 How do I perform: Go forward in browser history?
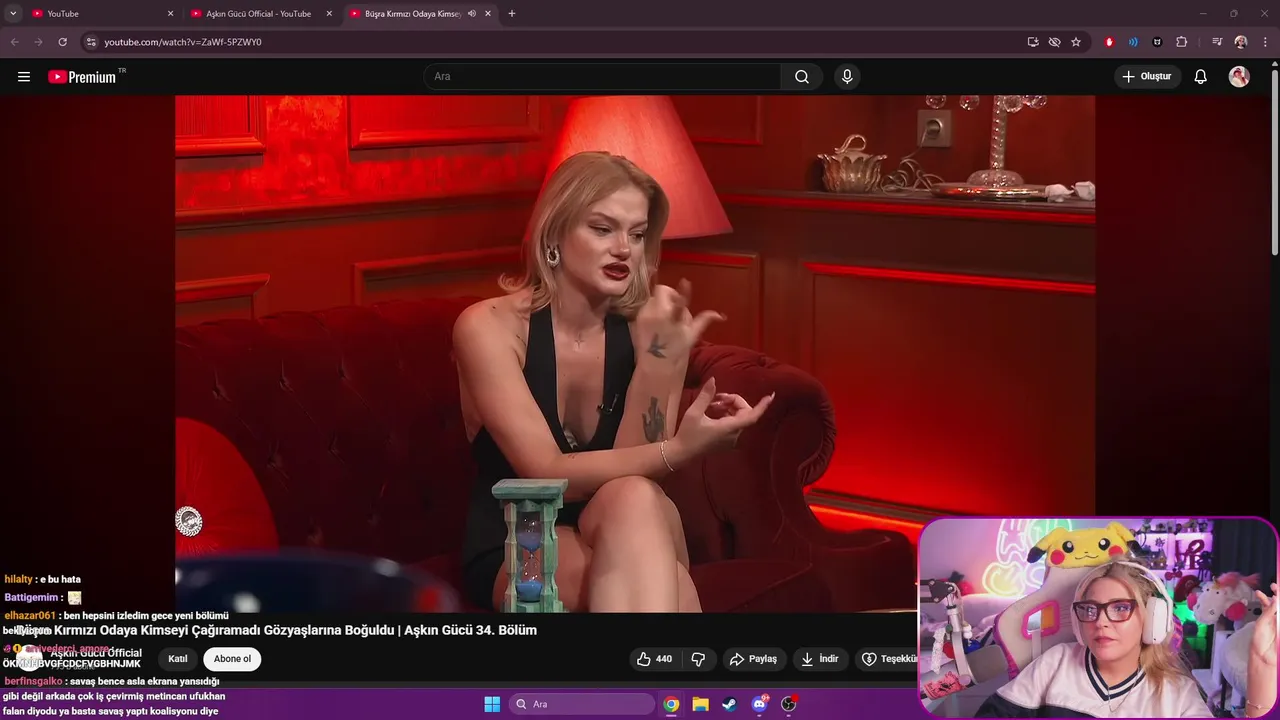tap(38, 42)
